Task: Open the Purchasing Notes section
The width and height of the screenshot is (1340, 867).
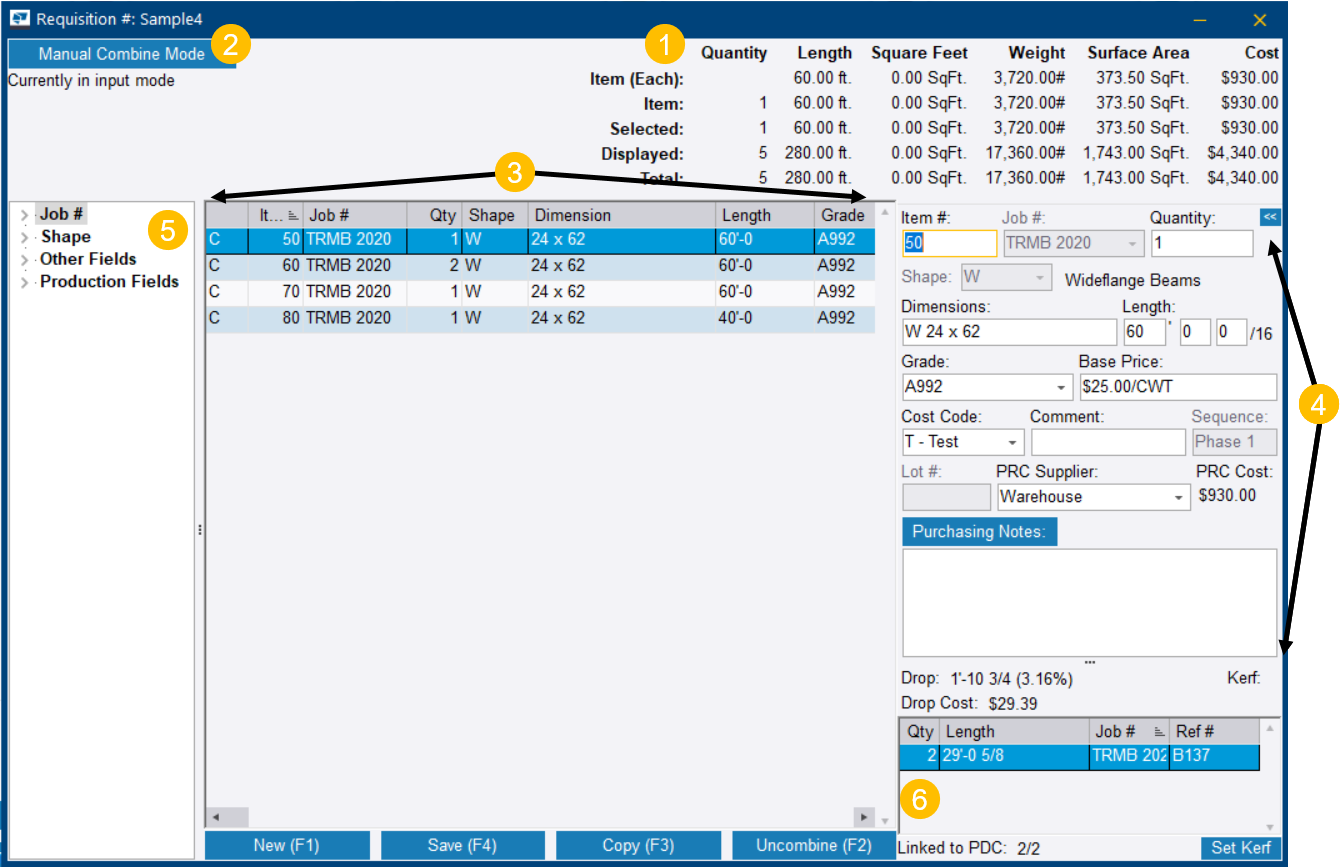Action: (x=979, y=531)
